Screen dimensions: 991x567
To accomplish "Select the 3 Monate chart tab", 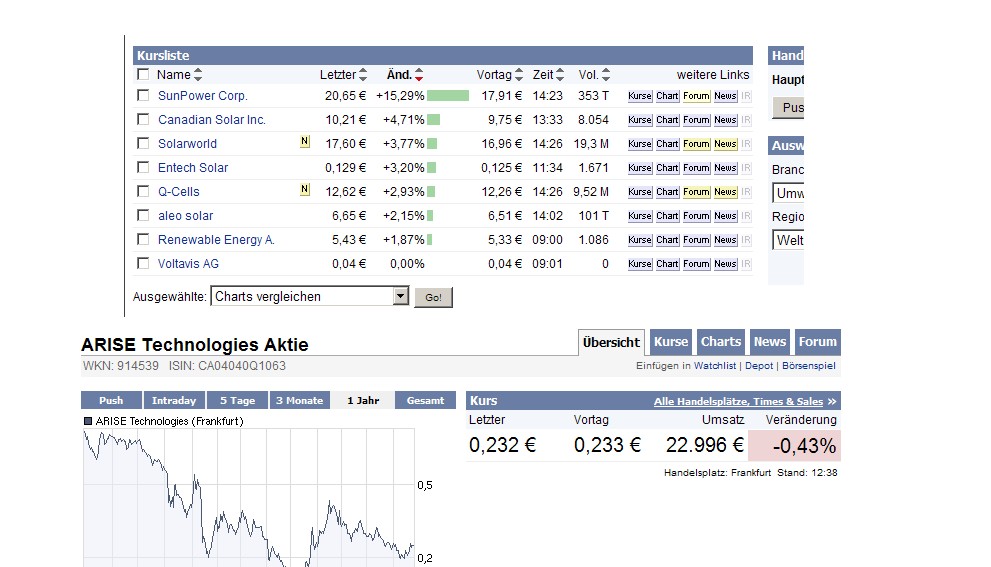I will tap(299, 400).
